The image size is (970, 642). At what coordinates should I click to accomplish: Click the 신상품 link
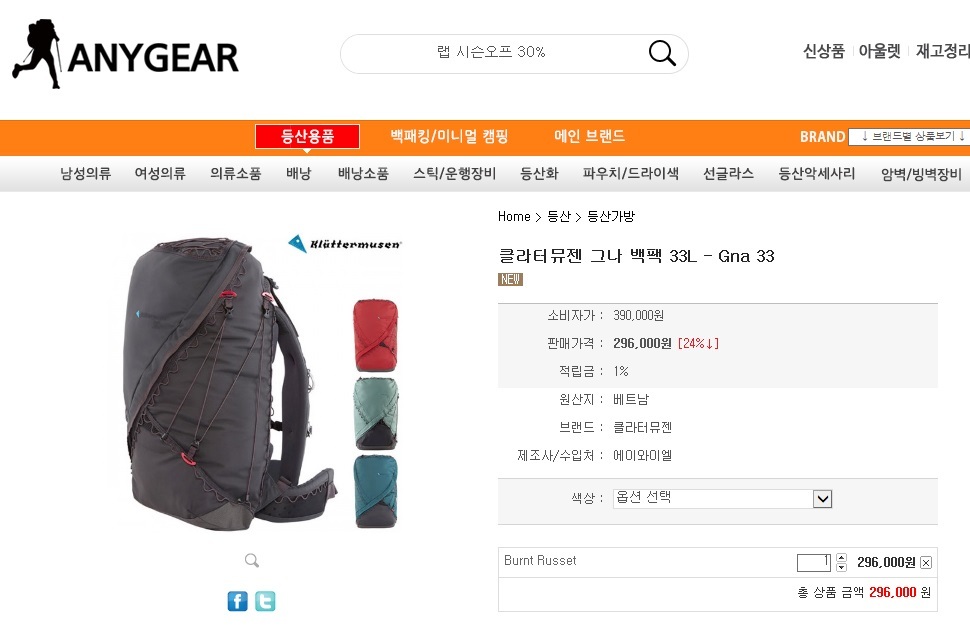coord(823,51)
